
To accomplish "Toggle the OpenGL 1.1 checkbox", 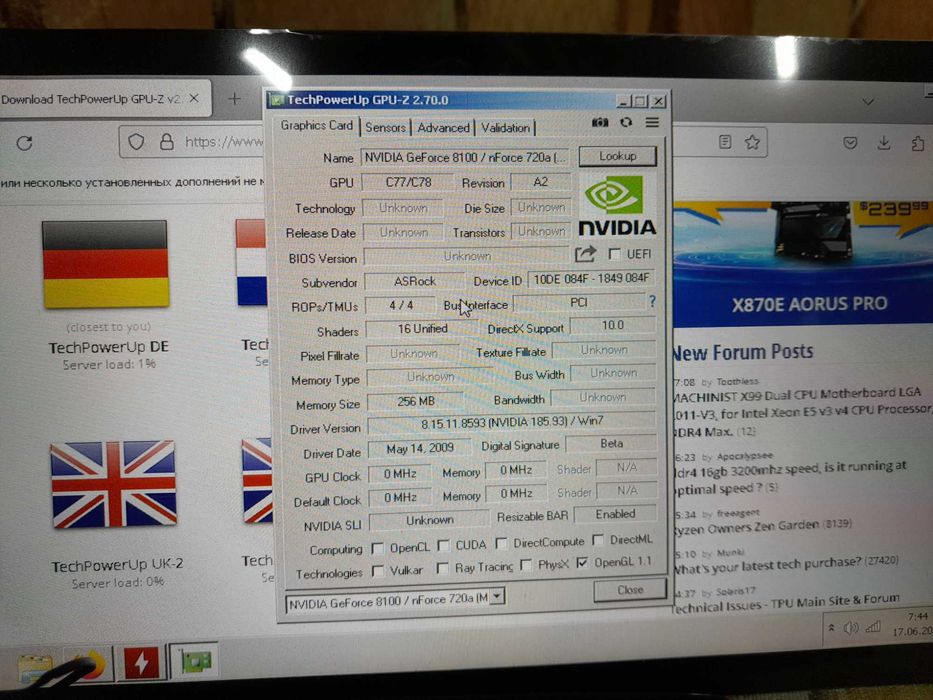I will [582, 562].
